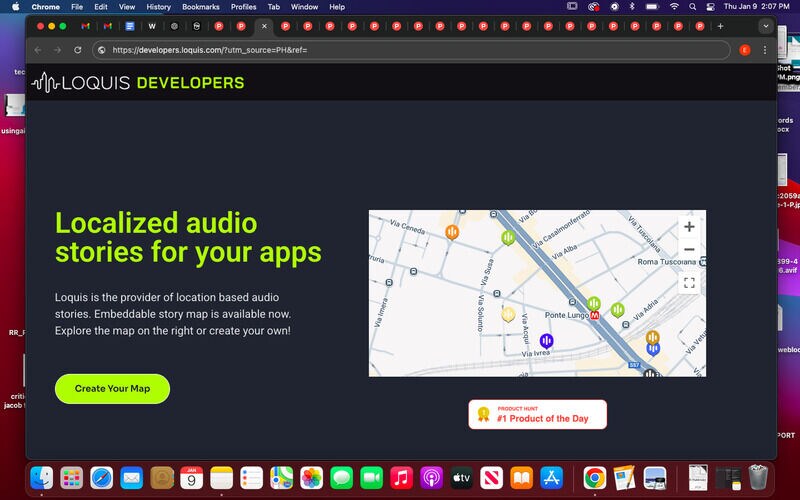Open the History menu
Image resolution: width=800 pixels, height=500 pixels.
(x=158, y=7)
